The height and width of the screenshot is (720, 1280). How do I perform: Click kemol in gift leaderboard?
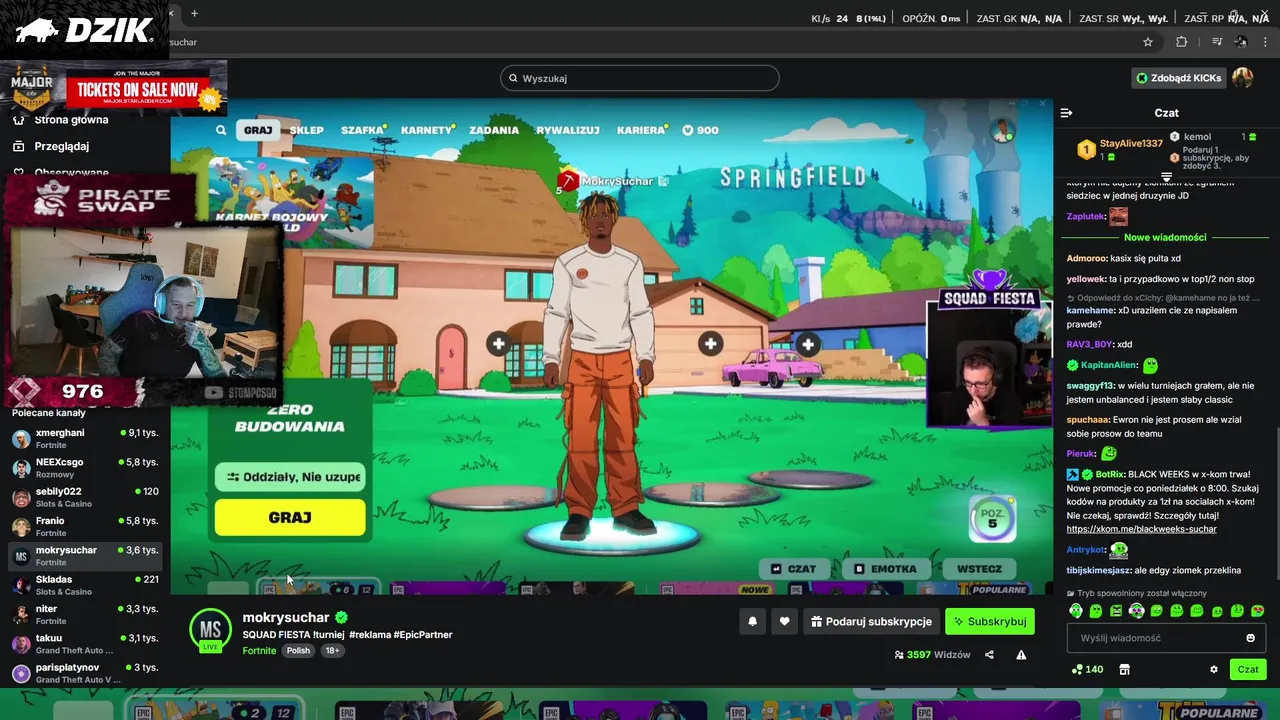pos(1197,137)
